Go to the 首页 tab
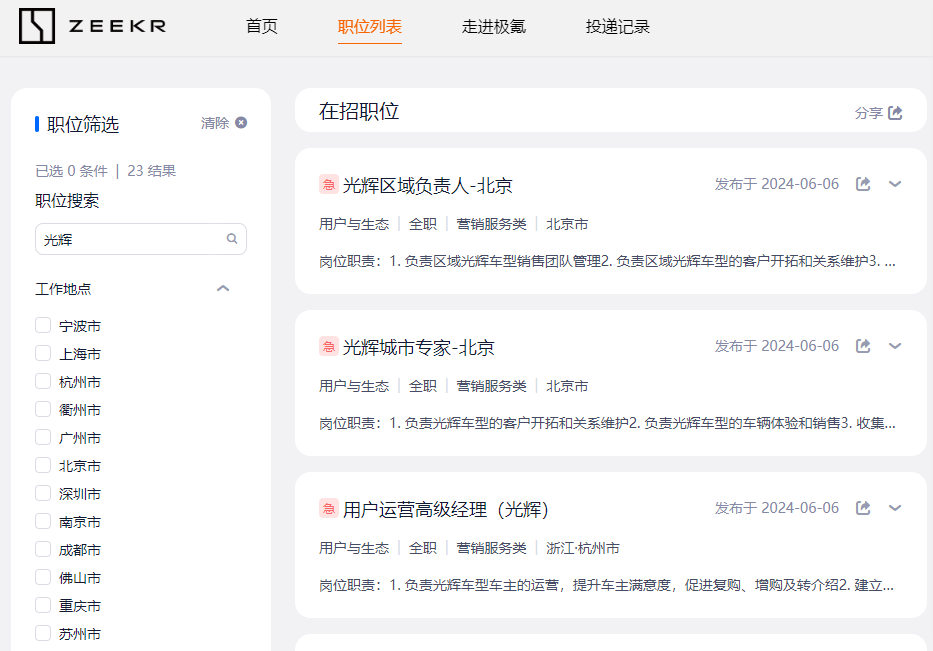 click(262, 27)
